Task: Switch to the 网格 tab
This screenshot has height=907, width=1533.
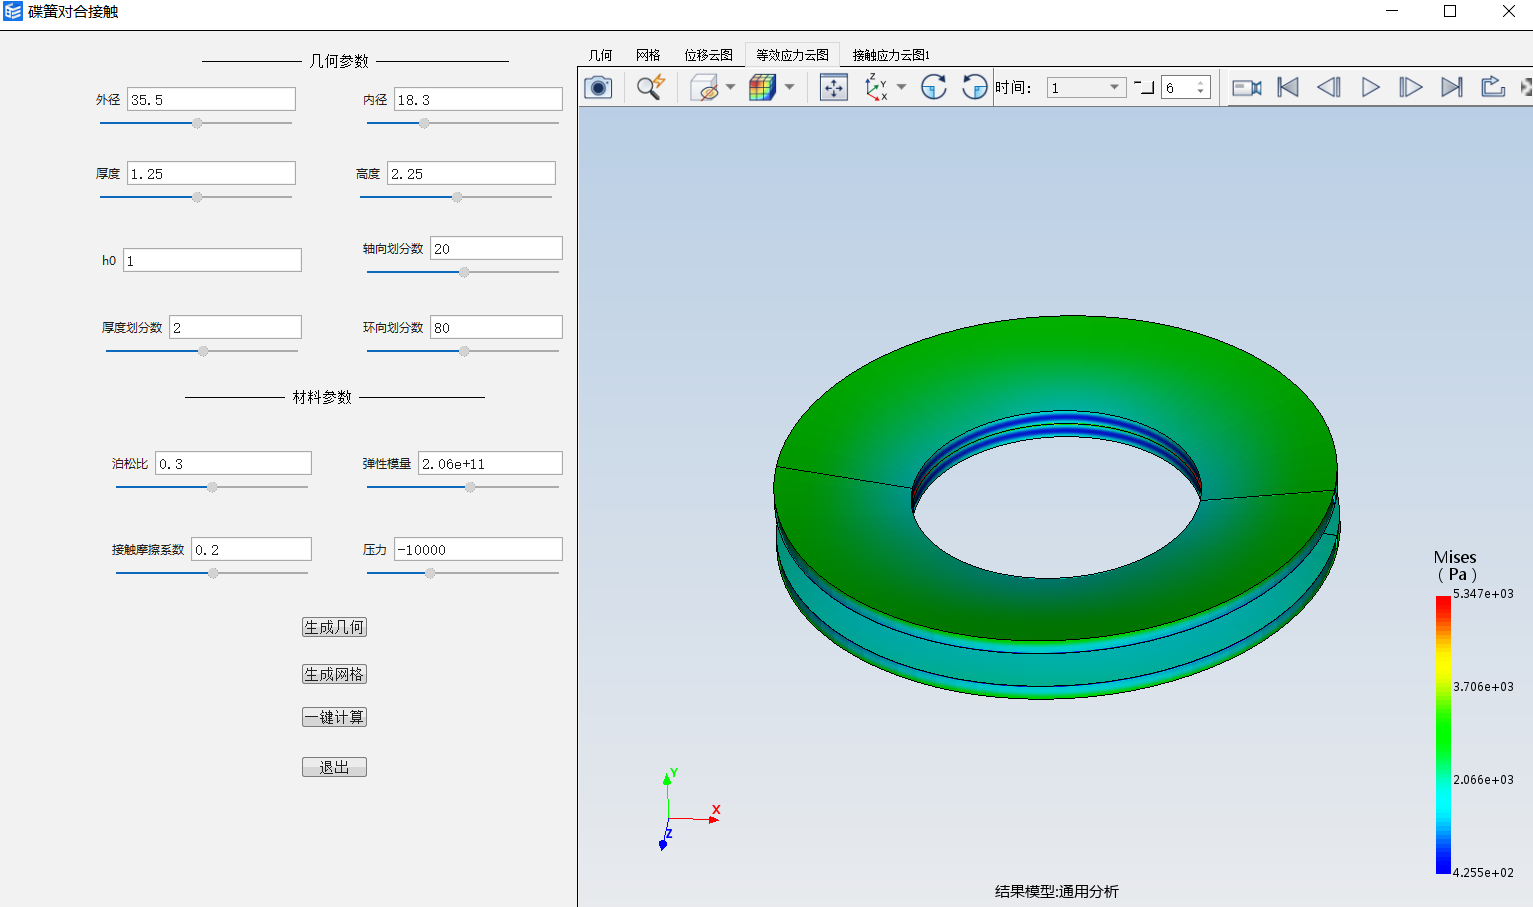Action: coord(648,55)
